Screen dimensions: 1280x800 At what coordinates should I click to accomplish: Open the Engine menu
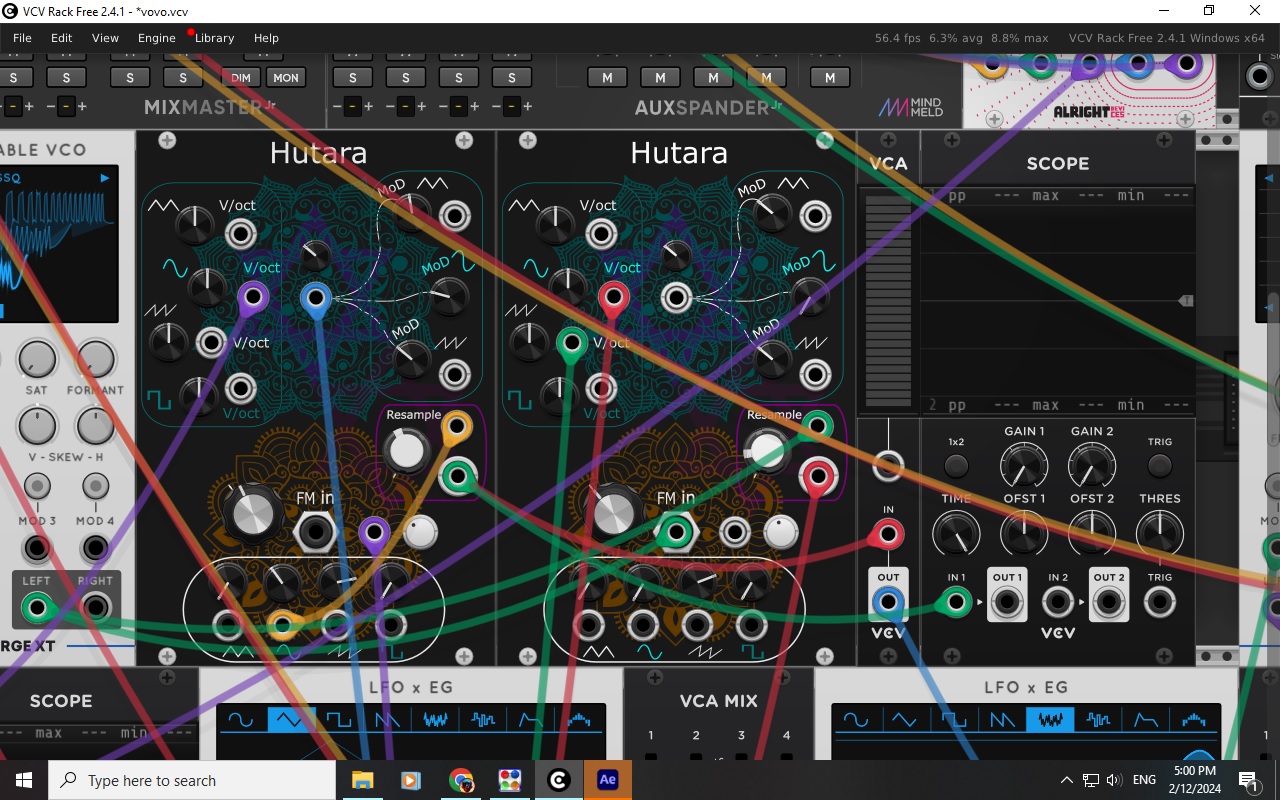pos(157,38)
